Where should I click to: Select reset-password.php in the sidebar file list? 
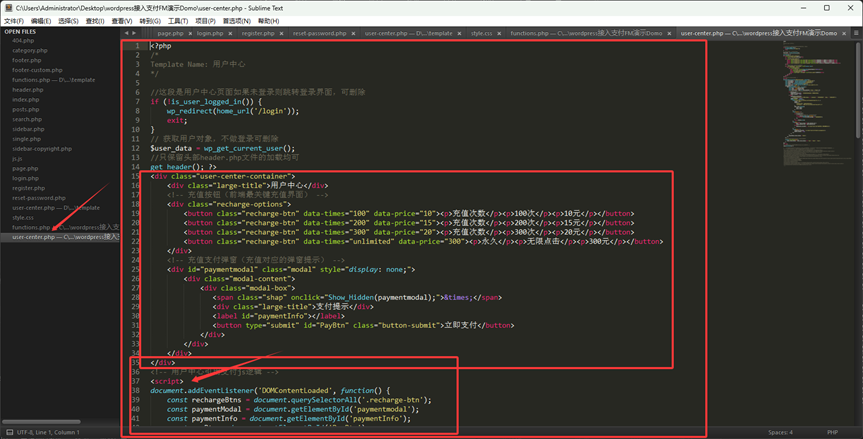coord(39,198)
